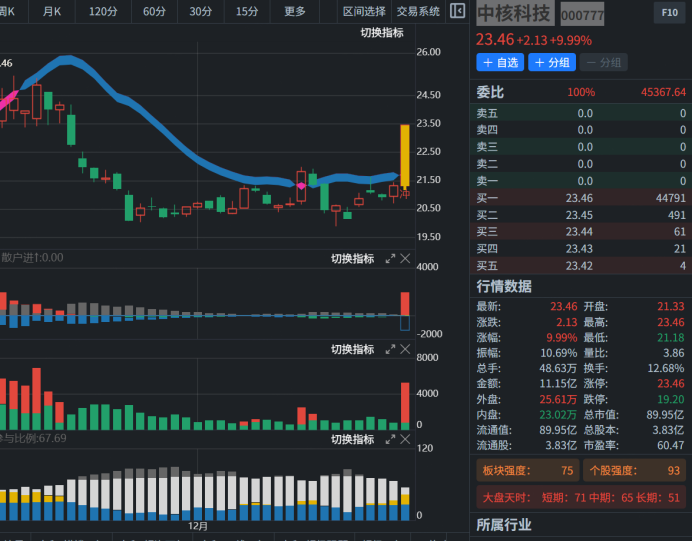Click the stock code 000777
Screen dimensions: 692x542
coord(582,16)
